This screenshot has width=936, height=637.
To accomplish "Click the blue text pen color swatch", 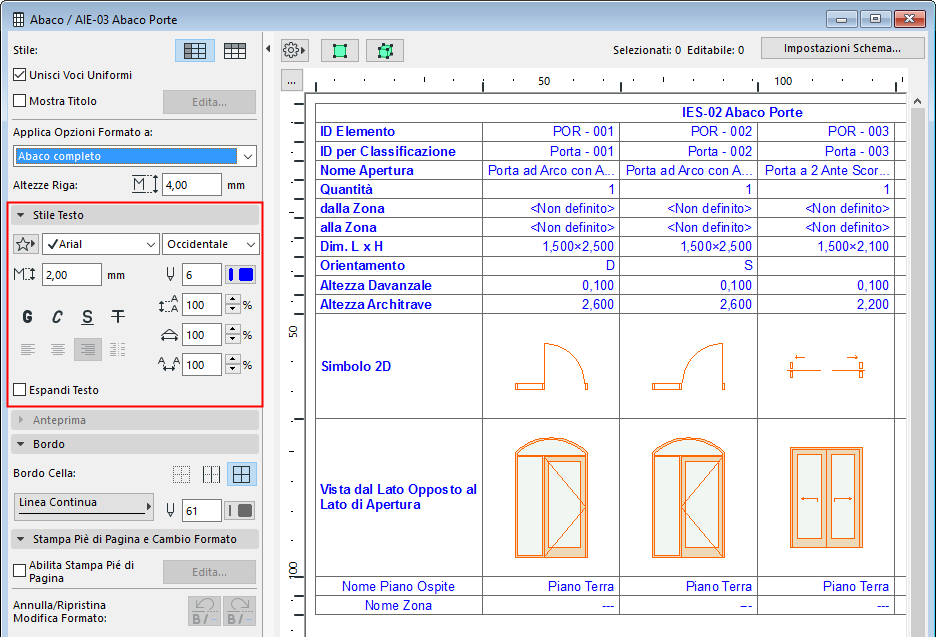I will 241,274.
